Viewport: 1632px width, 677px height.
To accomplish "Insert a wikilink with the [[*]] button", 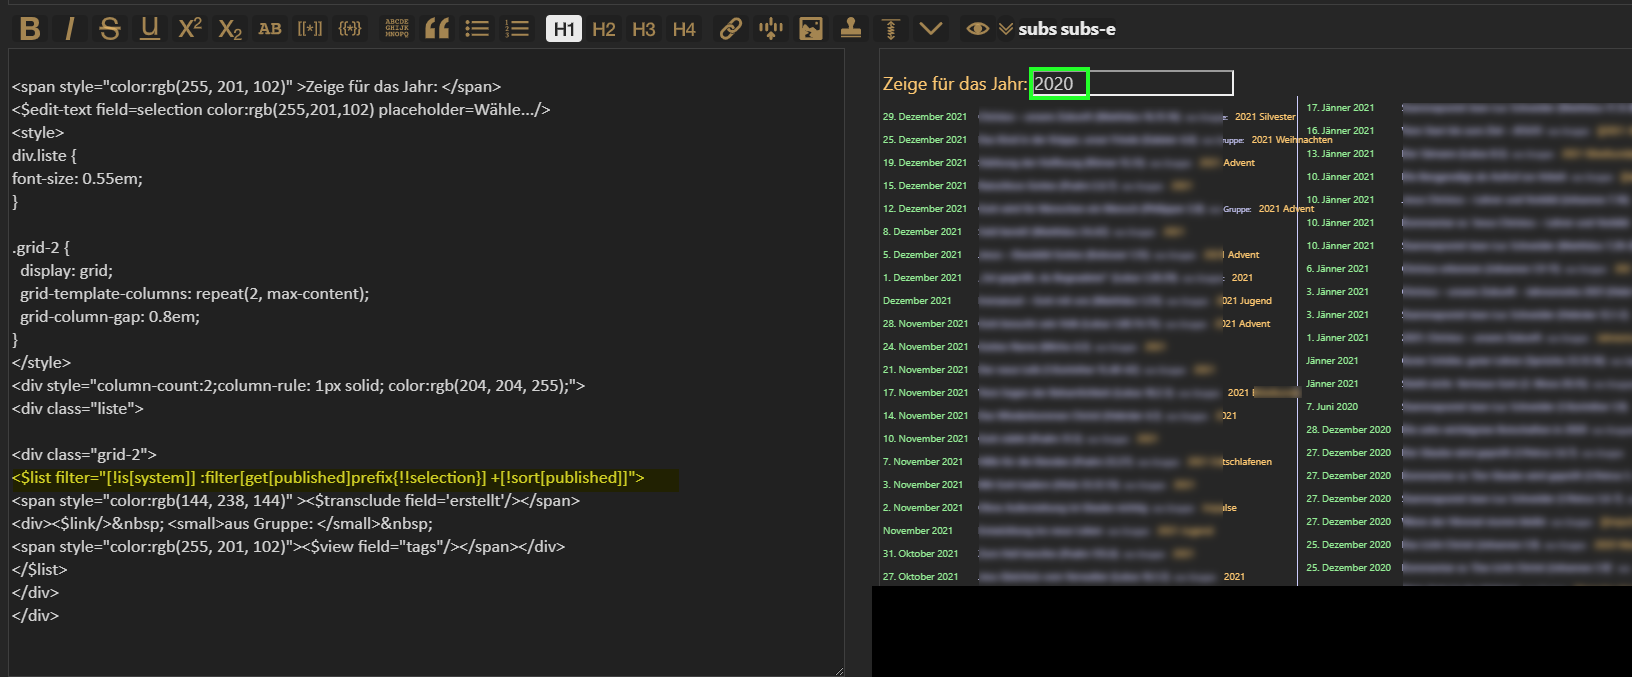I will (310, 29).
